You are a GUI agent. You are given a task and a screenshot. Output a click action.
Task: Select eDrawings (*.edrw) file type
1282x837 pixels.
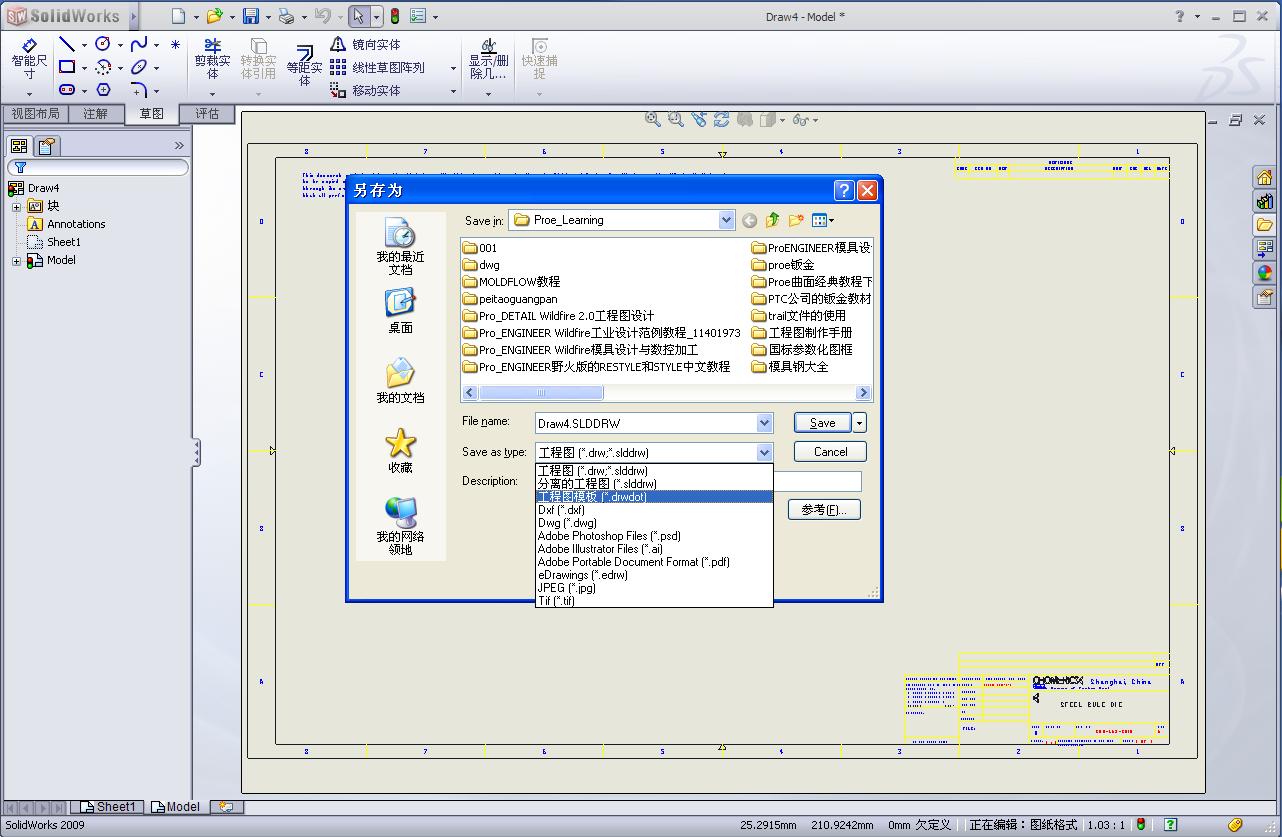click(654, 575)
